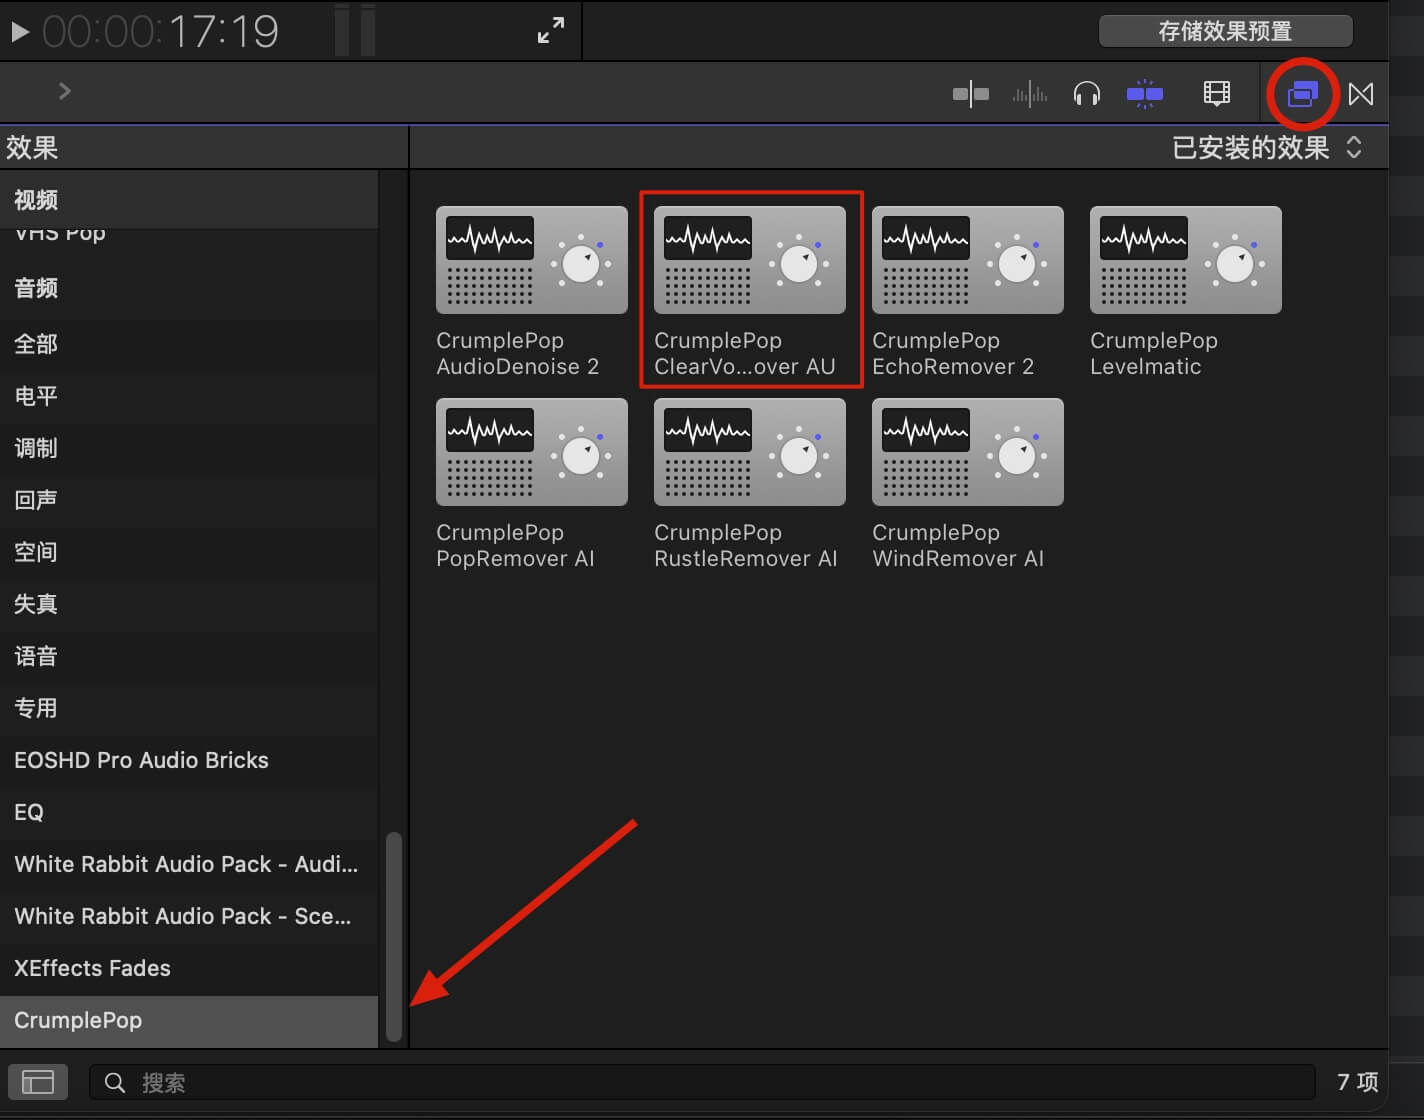Select White Rabbit Audio Pack - Audi... category
This screenshot has height=1120, width=1424.
(x=189, y=864)
